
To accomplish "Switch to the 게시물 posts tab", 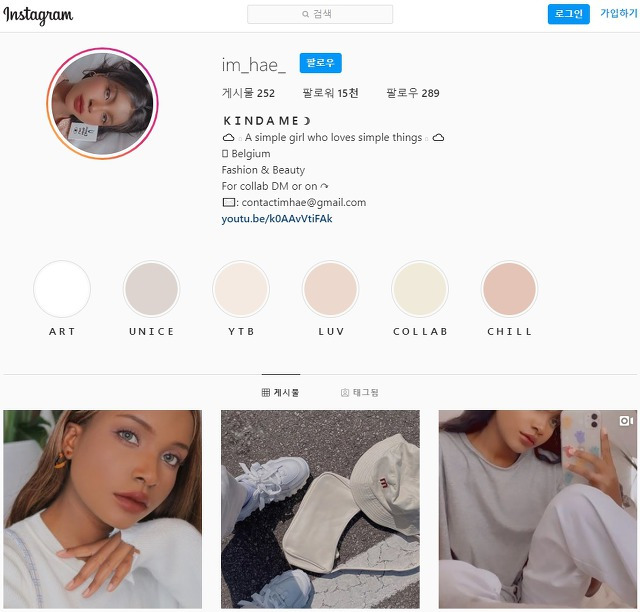I will coord(280,392).
